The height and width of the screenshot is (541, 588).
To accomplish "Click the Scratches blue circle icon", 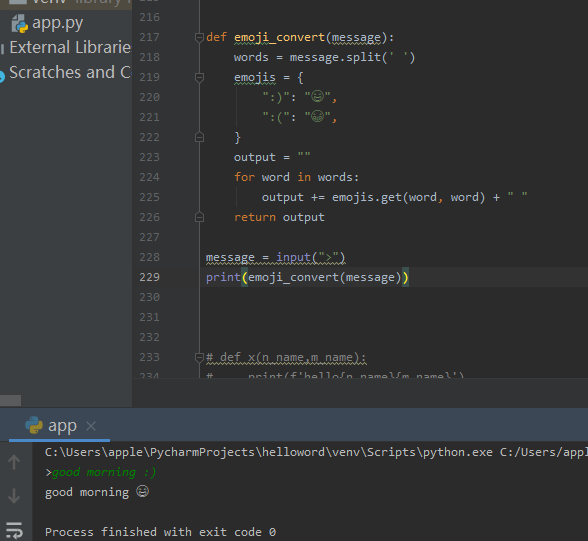I will tap(2, 76).
